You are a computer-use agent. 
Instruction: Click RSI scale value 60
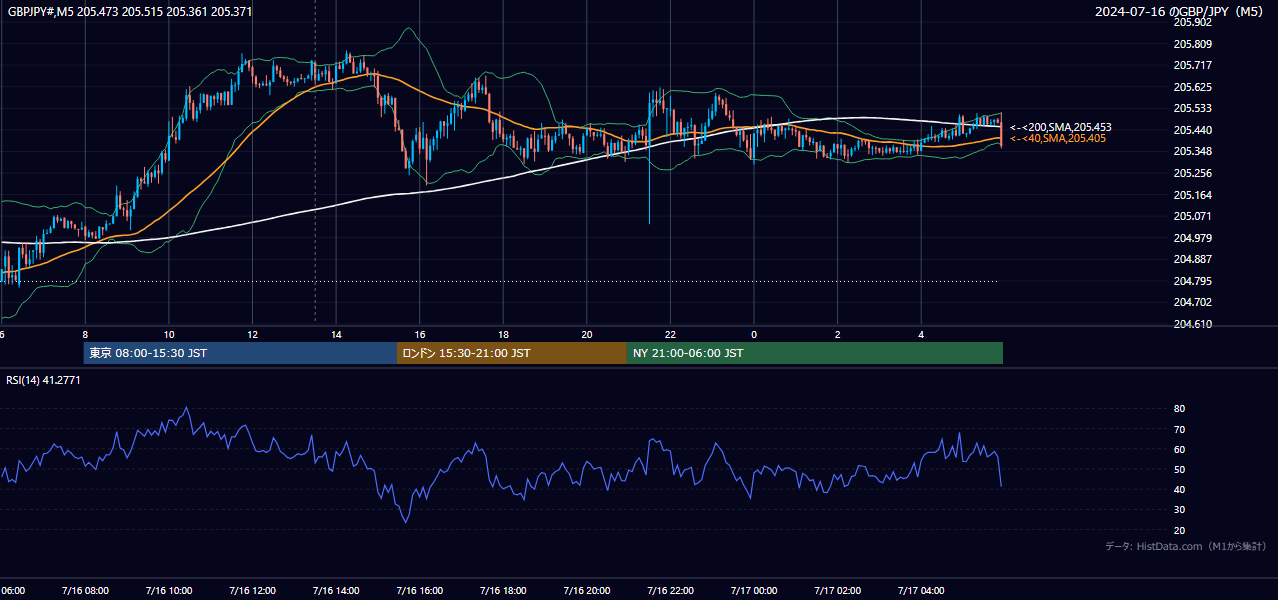(1179, 449)
